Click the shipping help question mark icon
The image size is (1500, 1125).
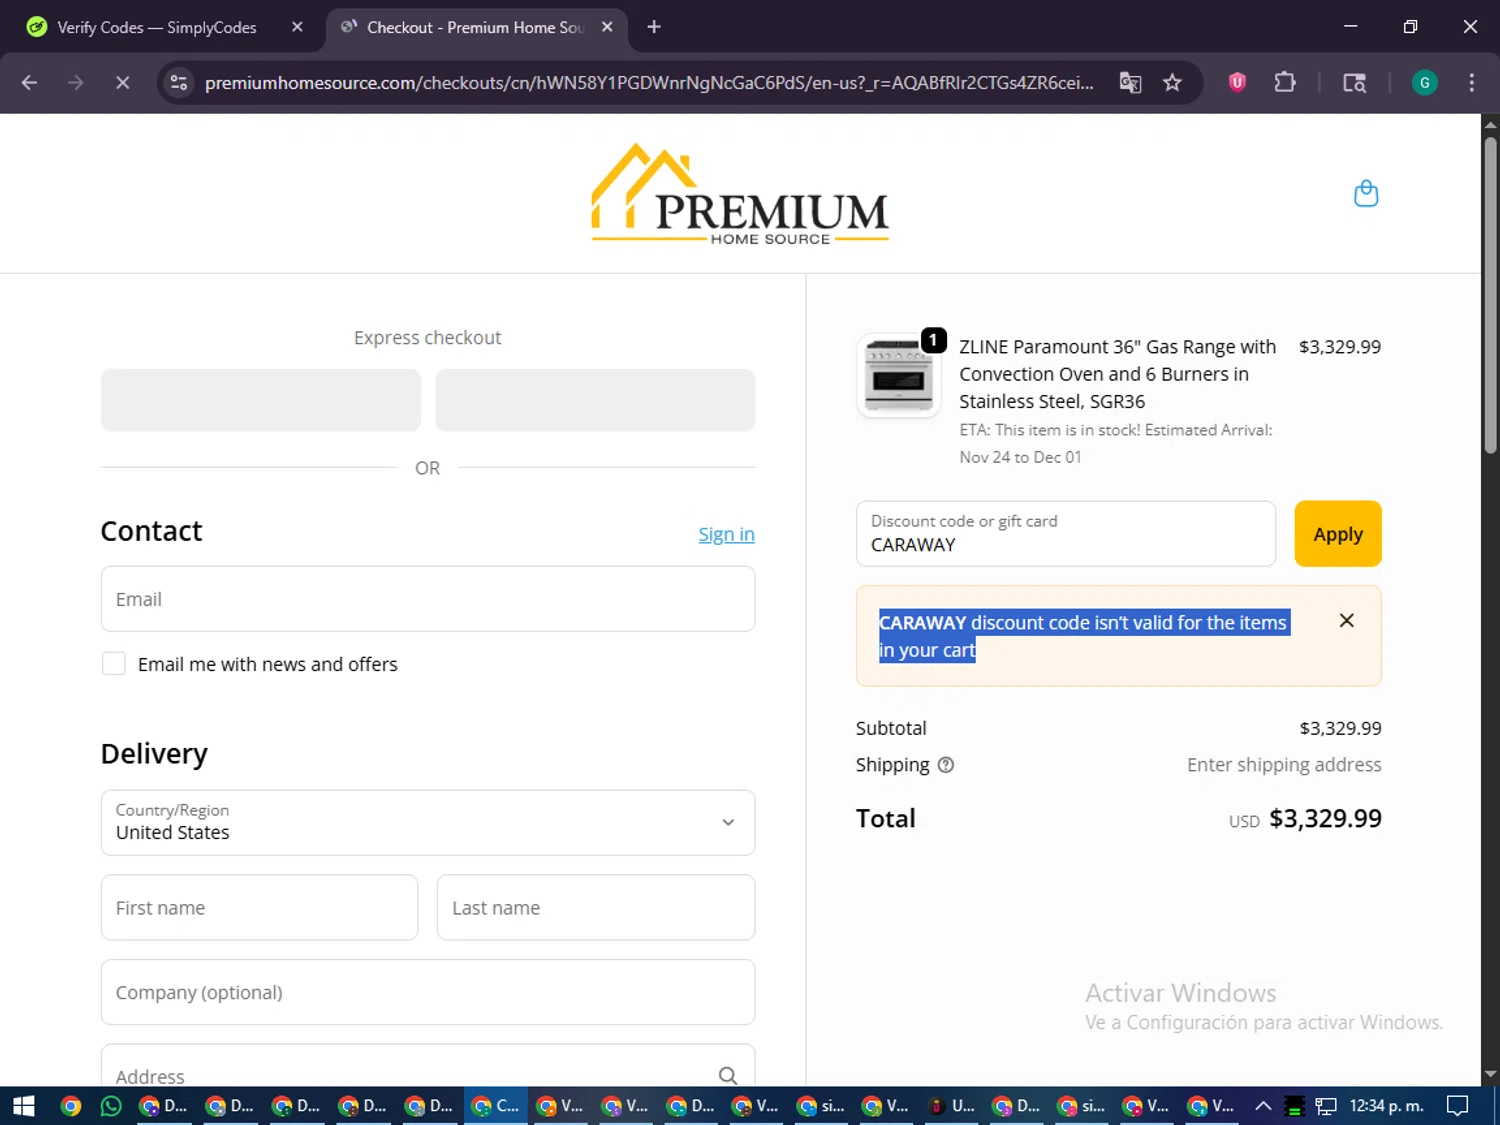[x=946, y=765]
